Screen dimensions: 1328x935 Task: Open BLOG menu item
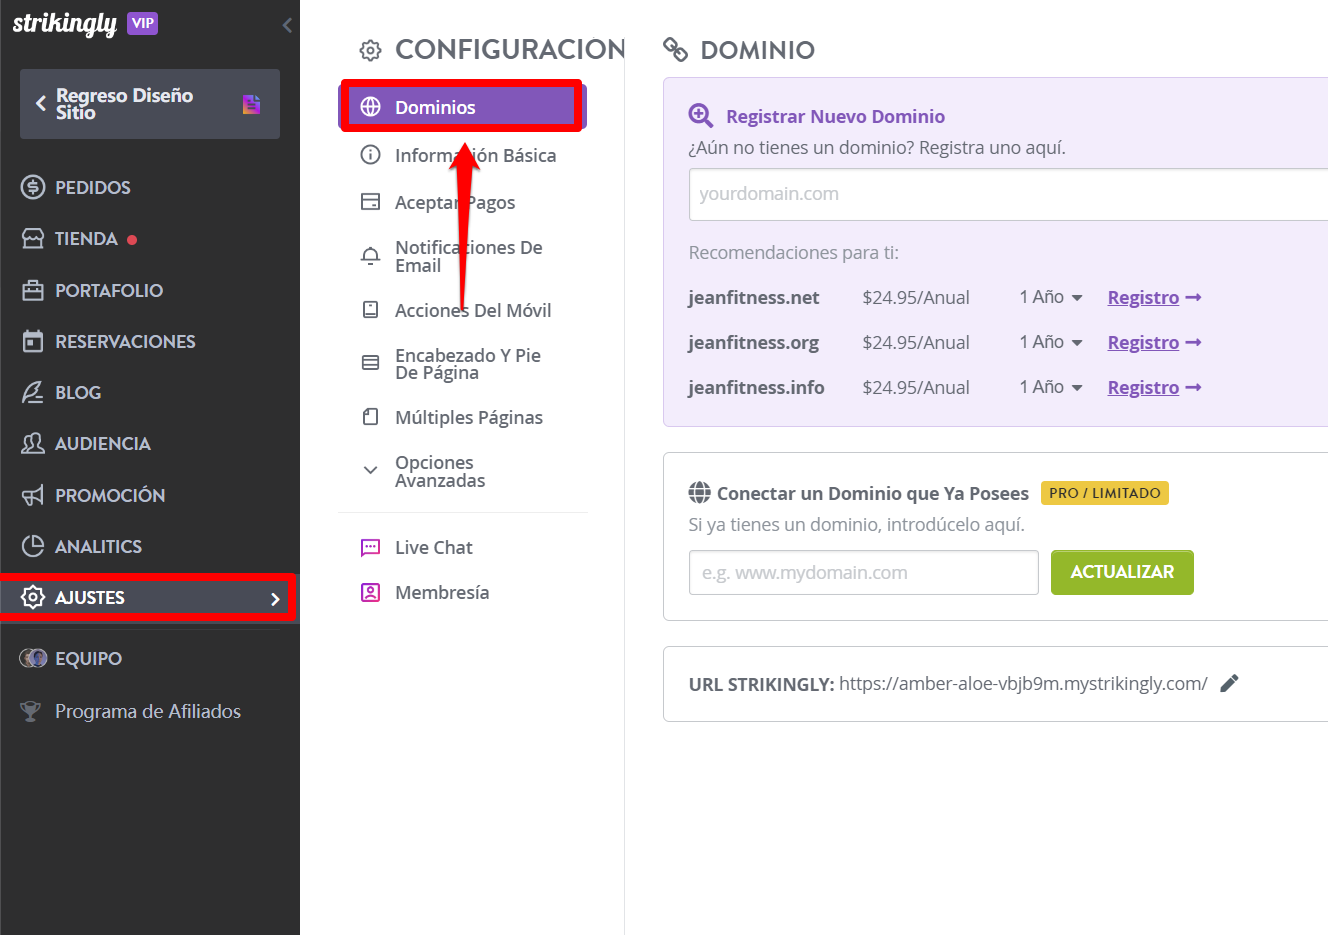(x=78, y=392)
